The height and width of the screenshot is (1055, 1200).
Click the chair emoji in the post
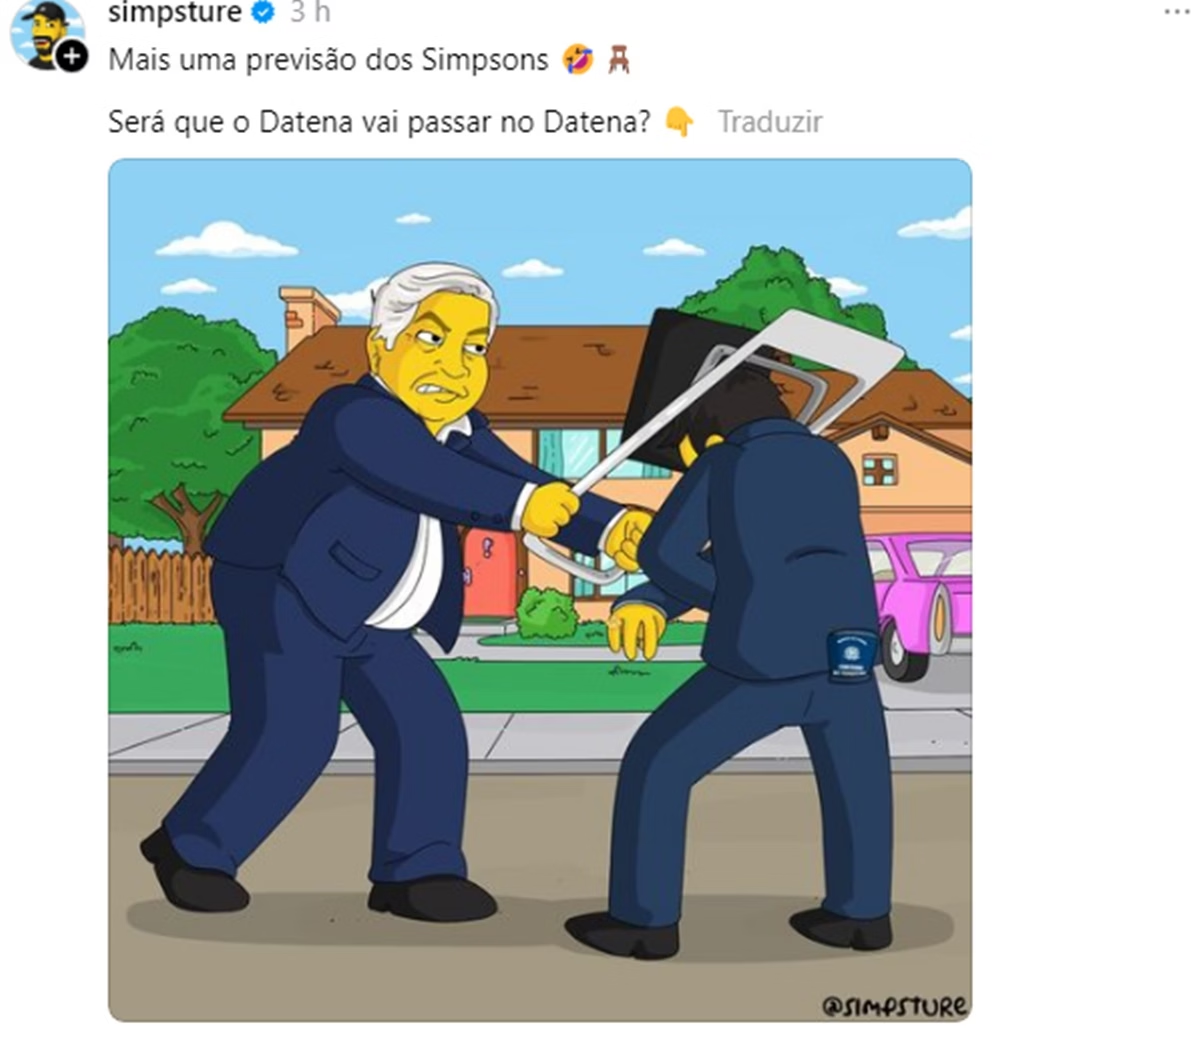tap(618, 60)
